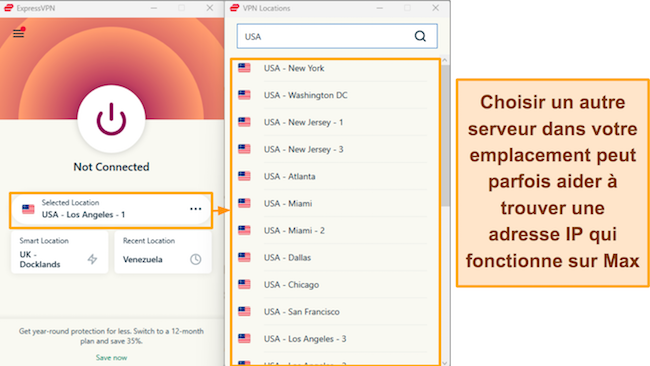Click the ExpressVPN logo in the title bar

click(x=9, y=8)
